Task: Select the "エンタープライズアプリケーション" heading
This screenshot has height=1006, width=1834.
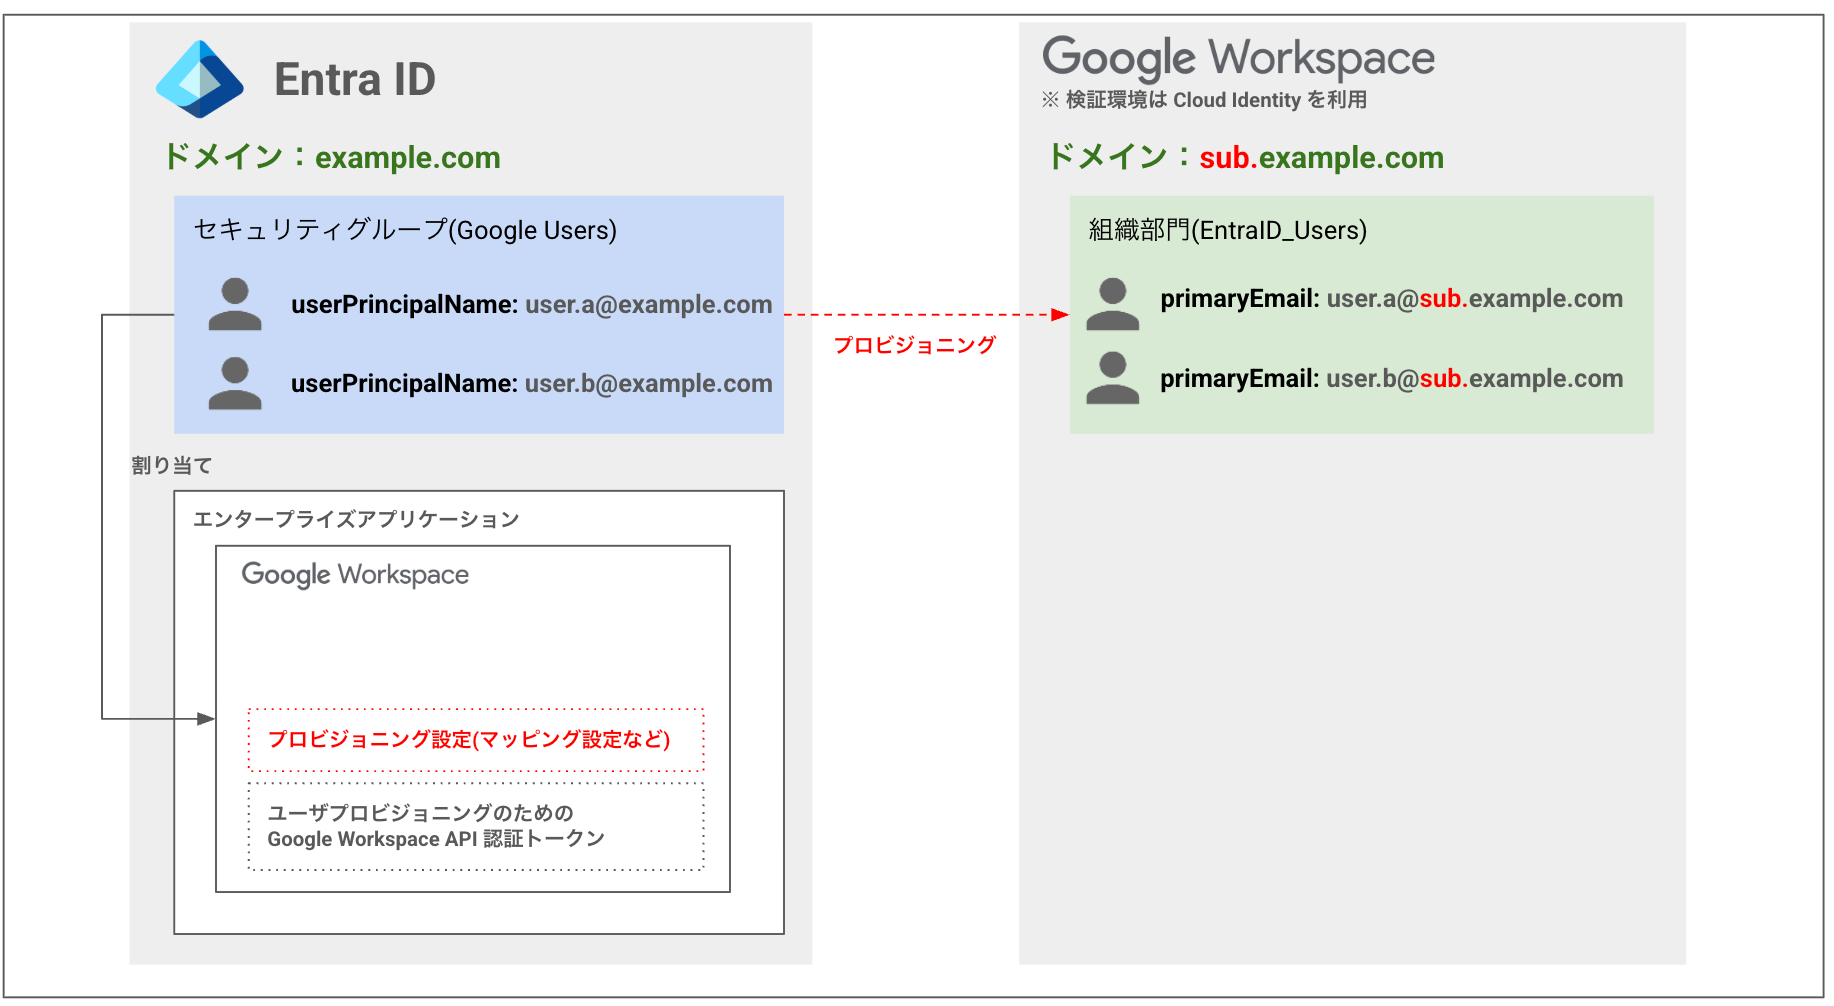Action: [x=356, y=519]
